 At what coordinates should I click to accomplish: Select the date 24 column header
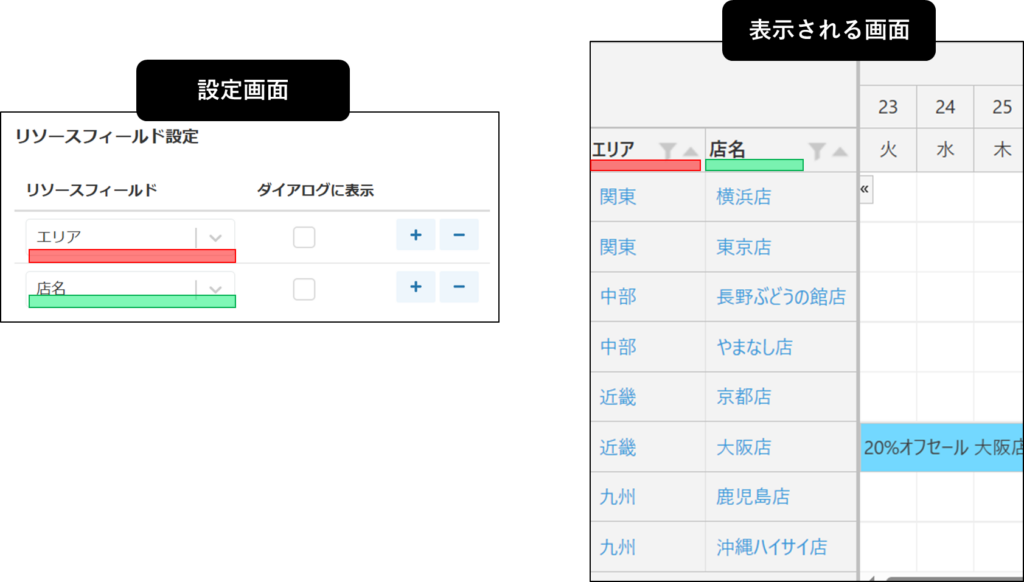coord(945,107)
